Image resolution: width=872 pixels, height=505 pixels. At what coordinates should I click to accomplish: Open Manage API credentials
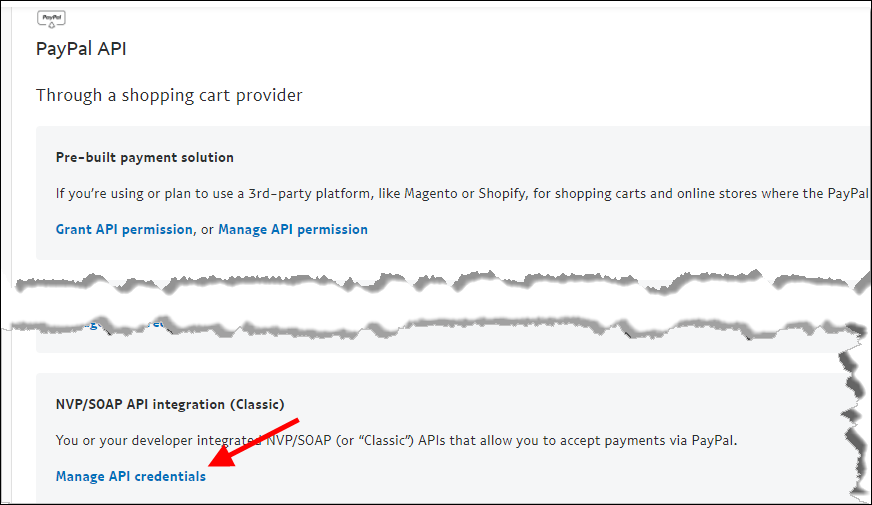131,477
